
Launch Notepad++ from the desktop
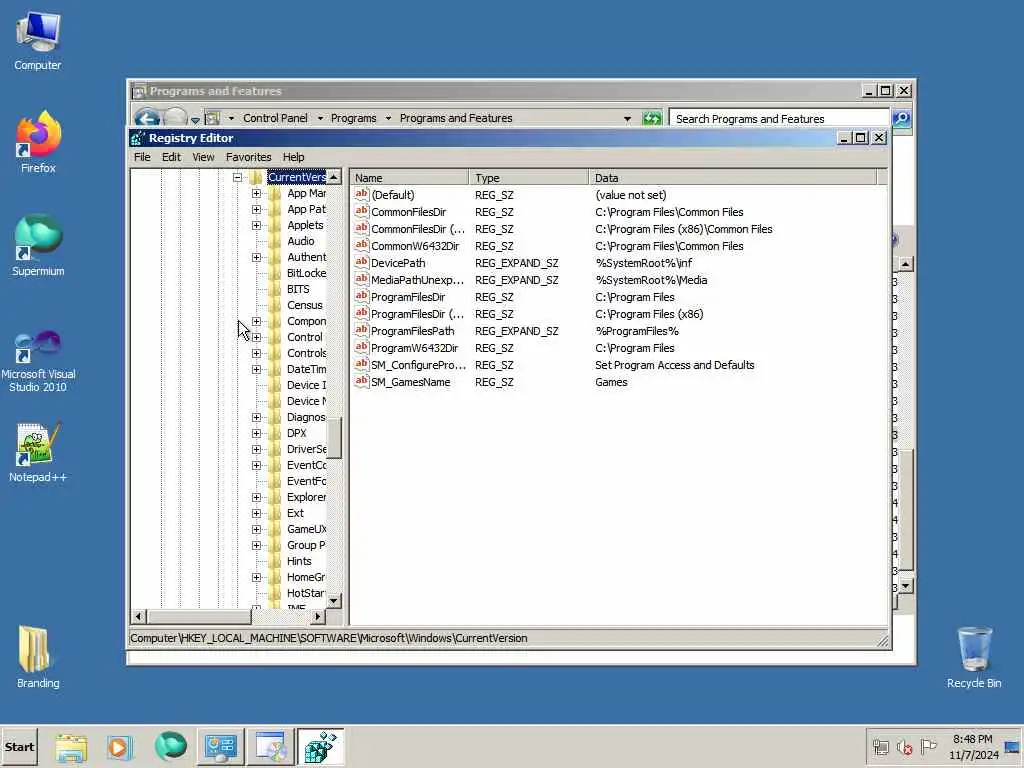(x=38, y=453)
